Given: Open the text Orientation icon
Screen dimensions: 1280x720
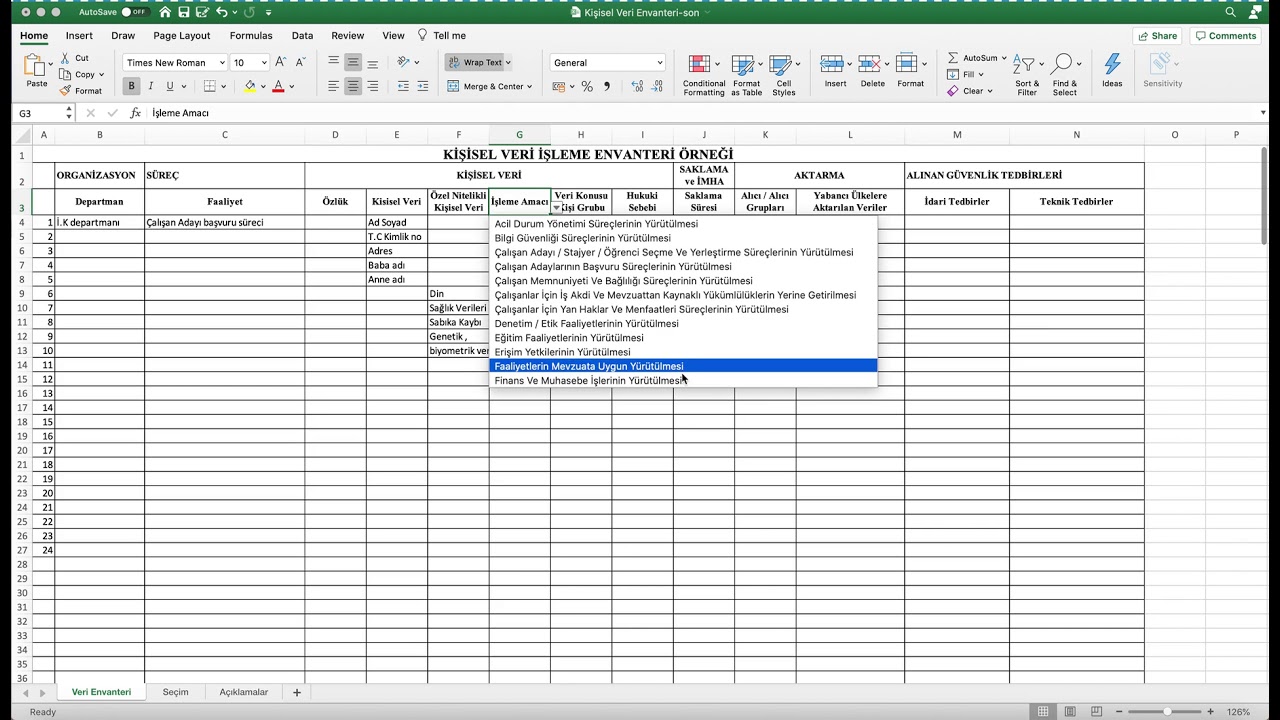Looking at the screenshot, I should pos(402,62).
